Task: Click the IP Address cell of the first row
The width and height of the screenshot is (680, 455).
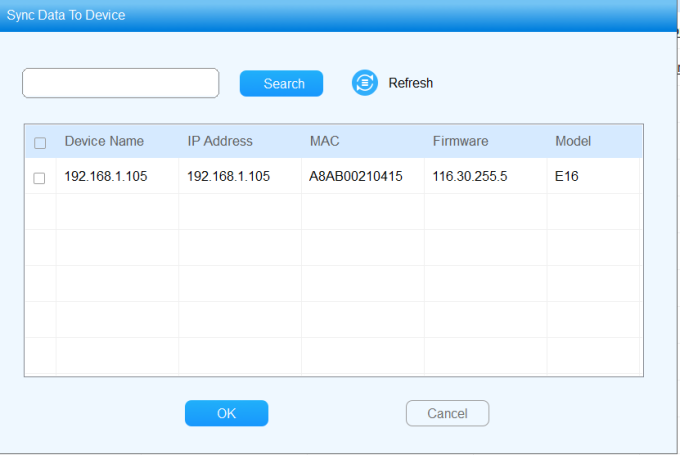Action: 228,177
